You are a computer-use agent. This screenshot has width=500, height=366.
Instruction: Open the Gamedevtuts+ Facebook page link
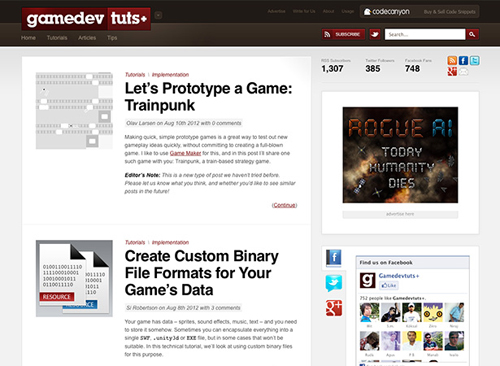(399, 276)
